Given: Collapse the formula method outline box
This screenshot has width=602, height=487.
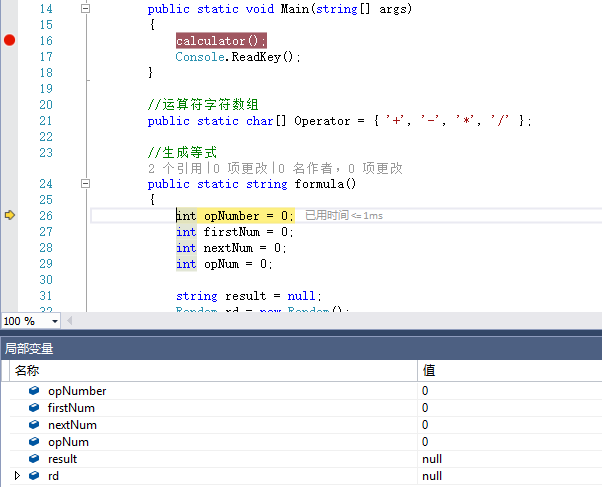Looking at the screenshot, I should coord(86,184).
